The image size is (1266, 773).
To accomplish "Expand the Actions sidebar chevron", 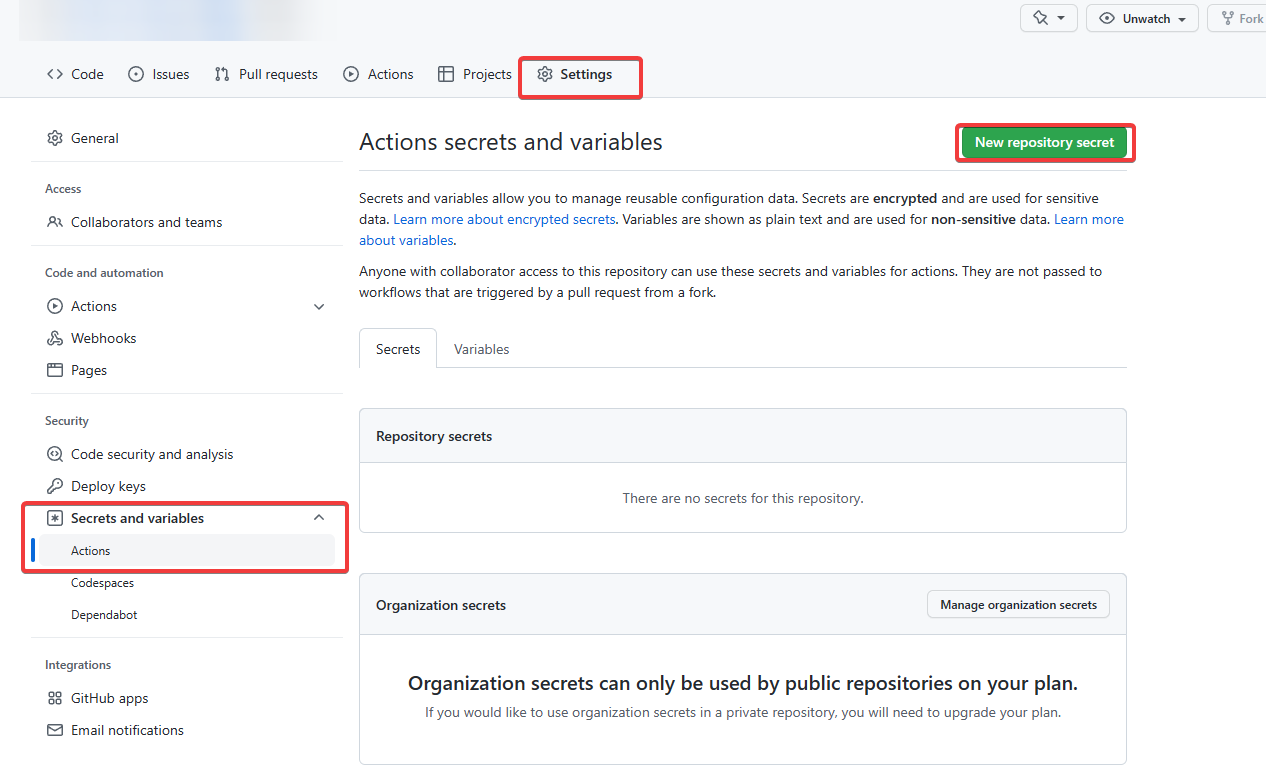I will (x=319, y=306).
